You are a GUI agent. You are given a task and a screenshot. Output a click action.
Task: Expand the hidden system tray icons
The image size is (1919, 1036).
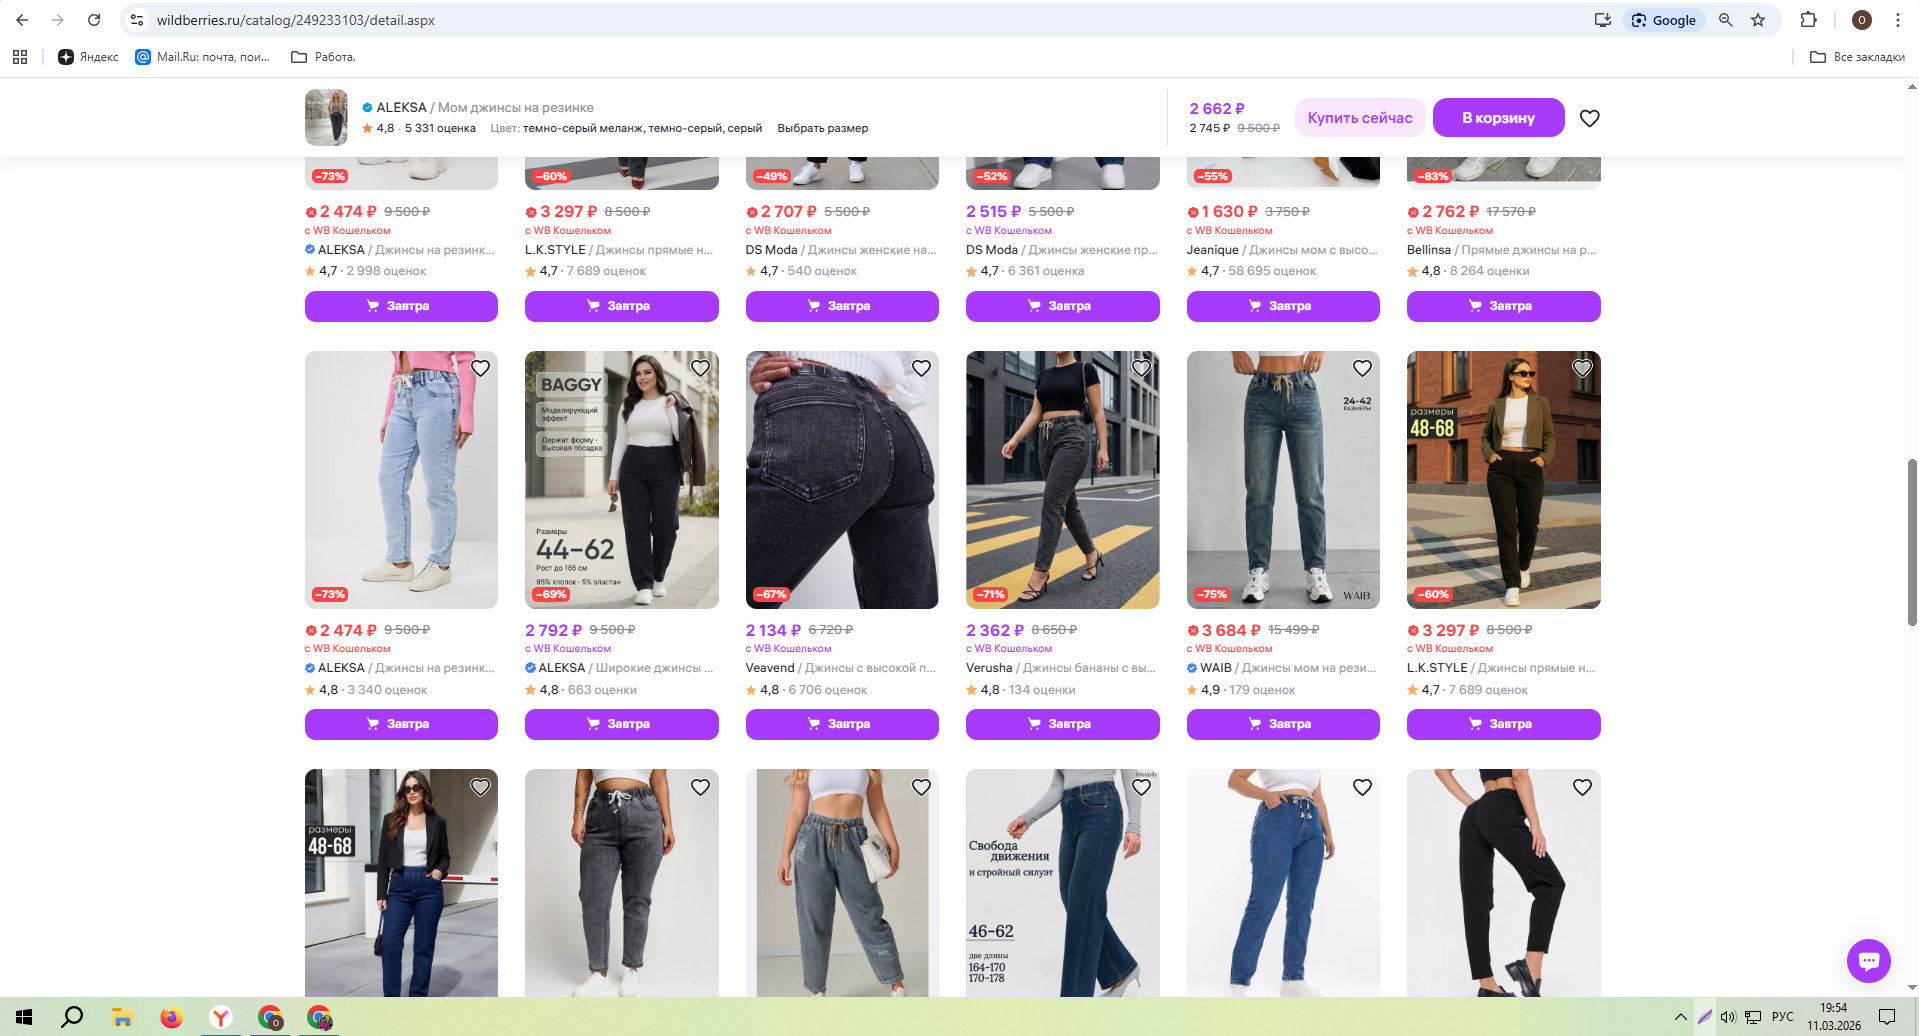click(1680, 1017)
